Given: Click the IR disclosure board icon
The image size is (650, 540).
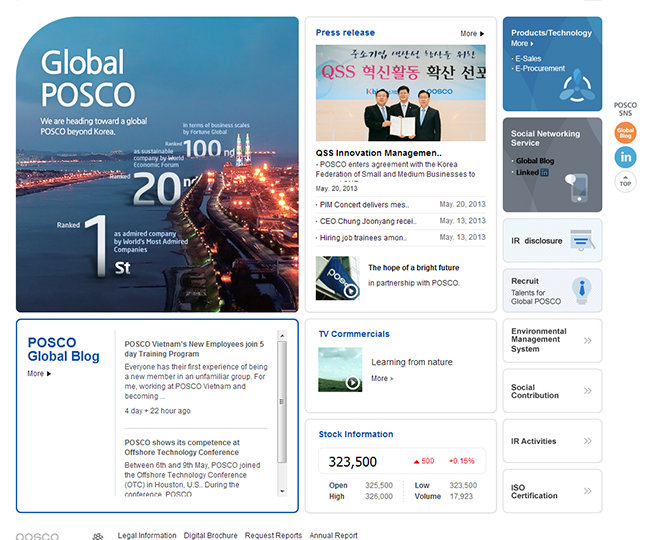Looking at the screenshot, I should point(582,240).
